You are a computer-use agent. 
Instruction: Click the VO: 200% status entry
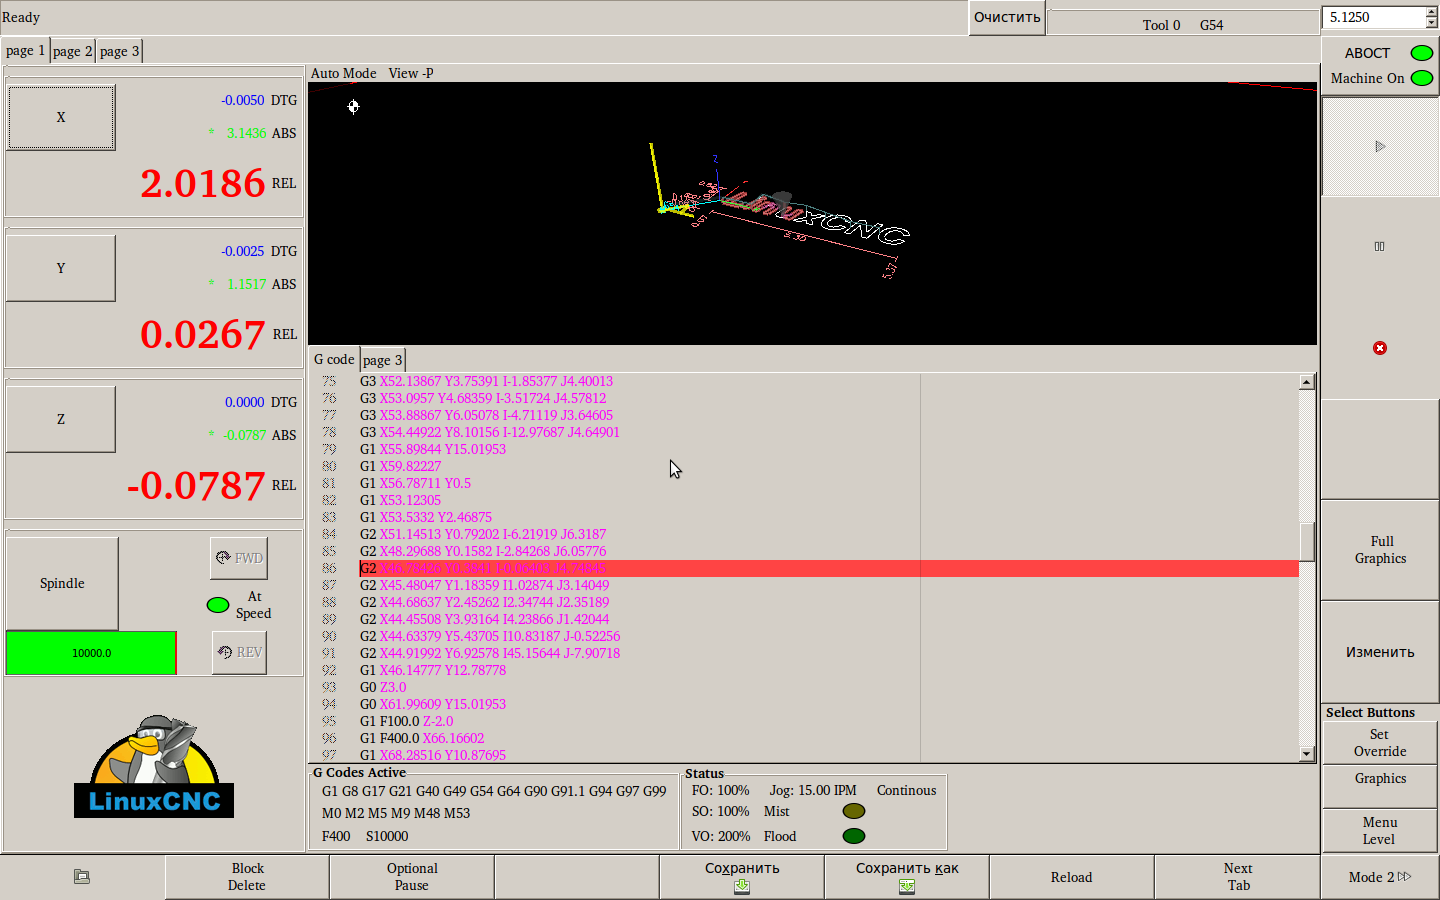721,836
